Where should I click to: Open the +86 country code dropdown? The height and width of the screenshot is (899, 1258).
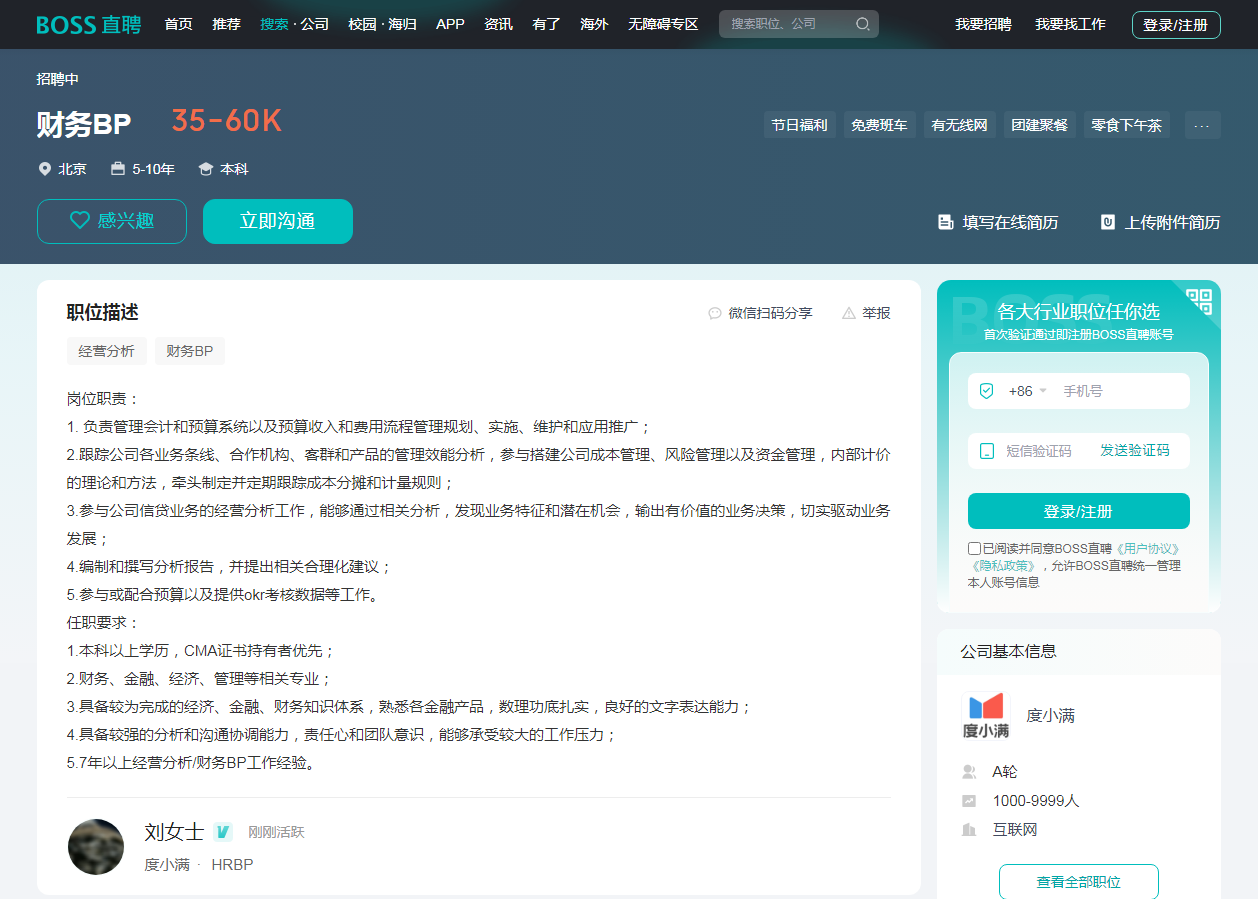1027,391
